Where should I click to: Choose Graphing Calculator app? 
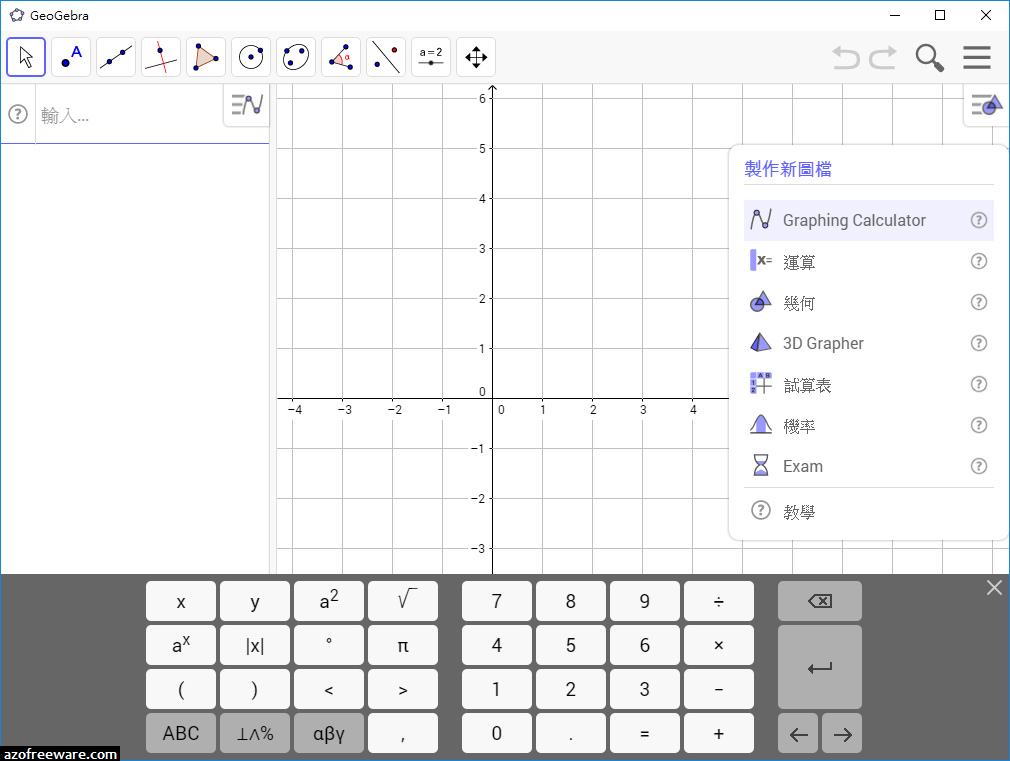pos(869,220)
